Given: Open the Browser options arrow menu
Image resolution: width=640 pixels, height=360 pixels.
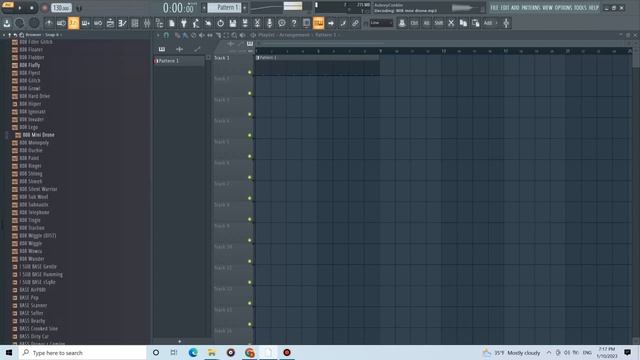Looking at the screenshot, I should point(4,35).
